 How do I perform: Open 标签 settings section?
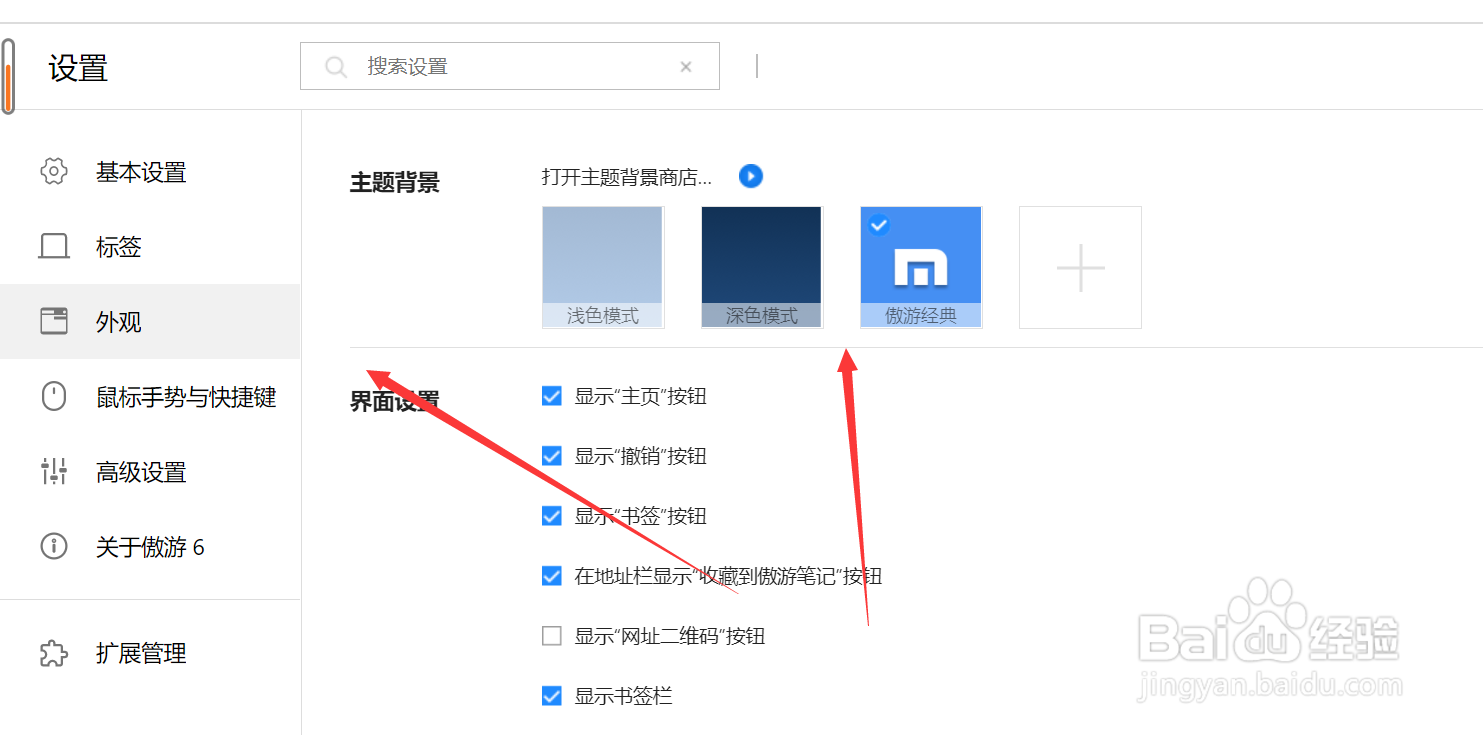click(150, 246)
